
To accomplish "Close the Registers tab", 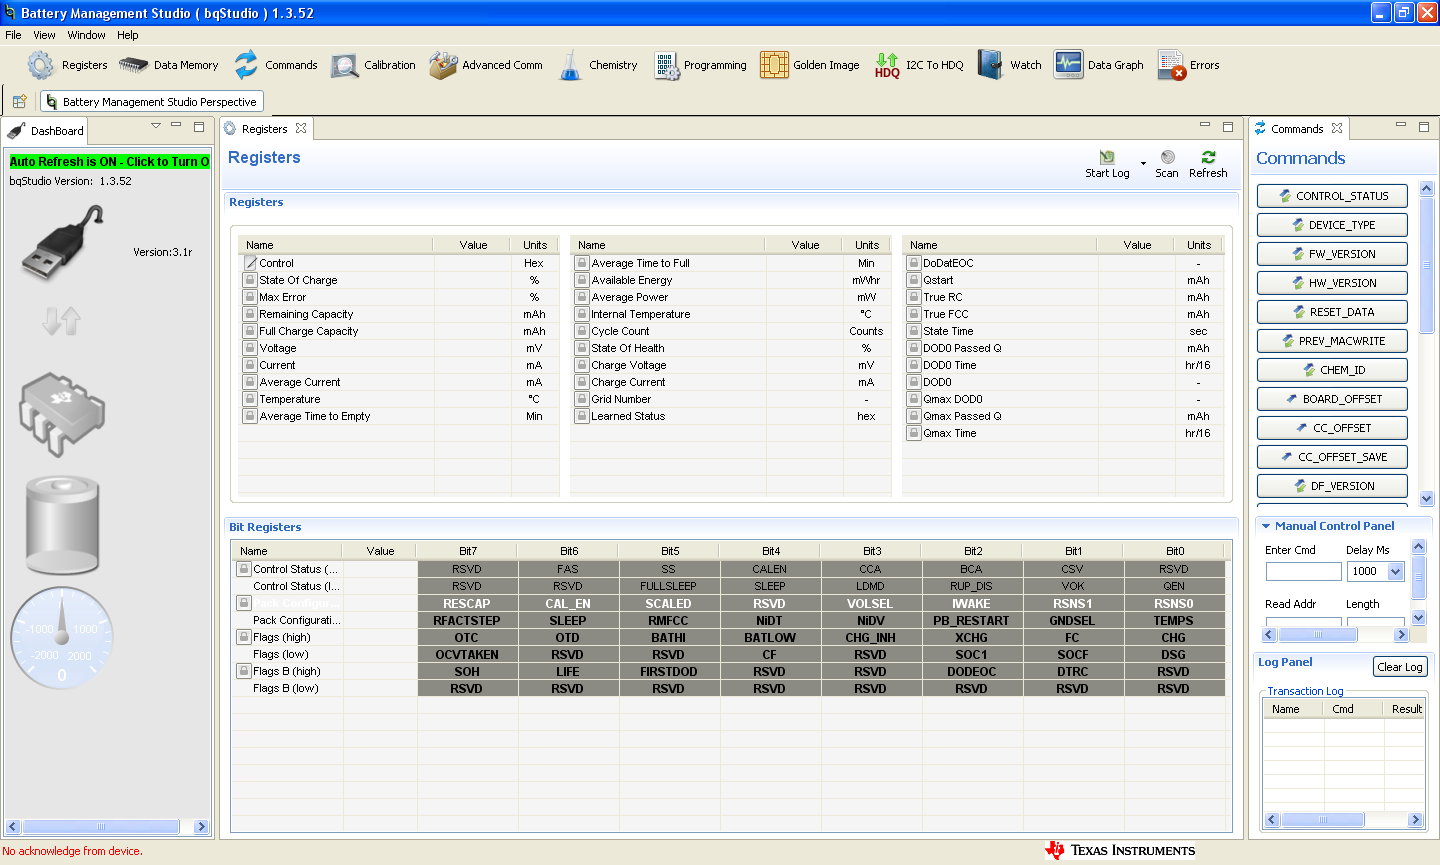I will tap(301, 128).
